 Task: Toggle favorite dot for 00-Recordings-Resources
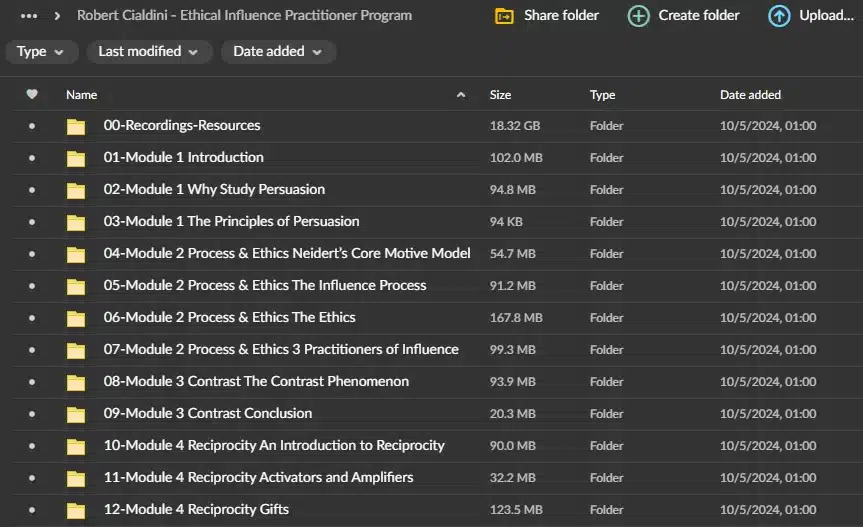[x=32, y=126]
